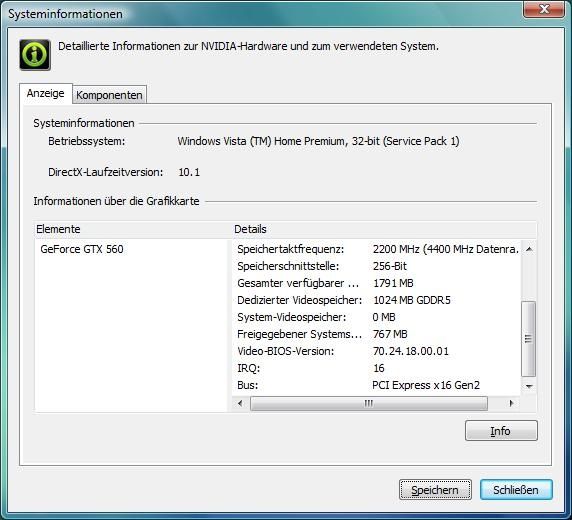Click the Schließen button

[x=516, y=490]
